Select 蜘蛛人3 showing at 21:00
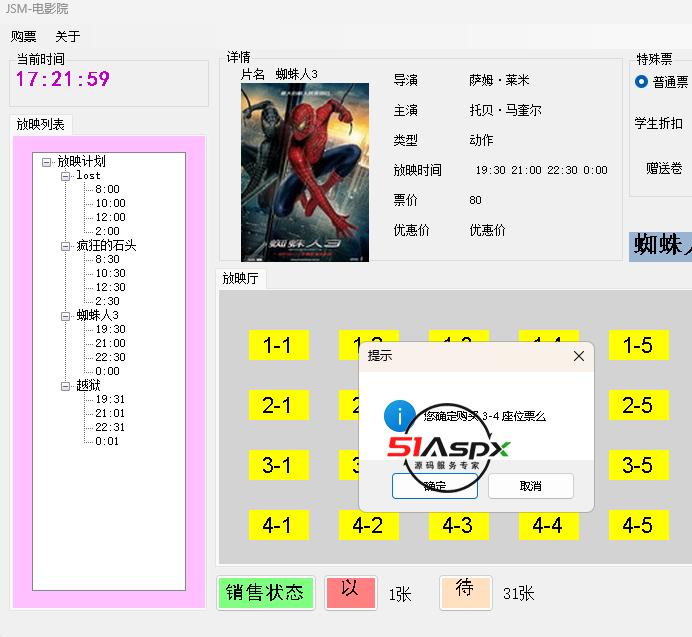Image resolution: width=692 pixels, height=637 pixels. (110, 343)
